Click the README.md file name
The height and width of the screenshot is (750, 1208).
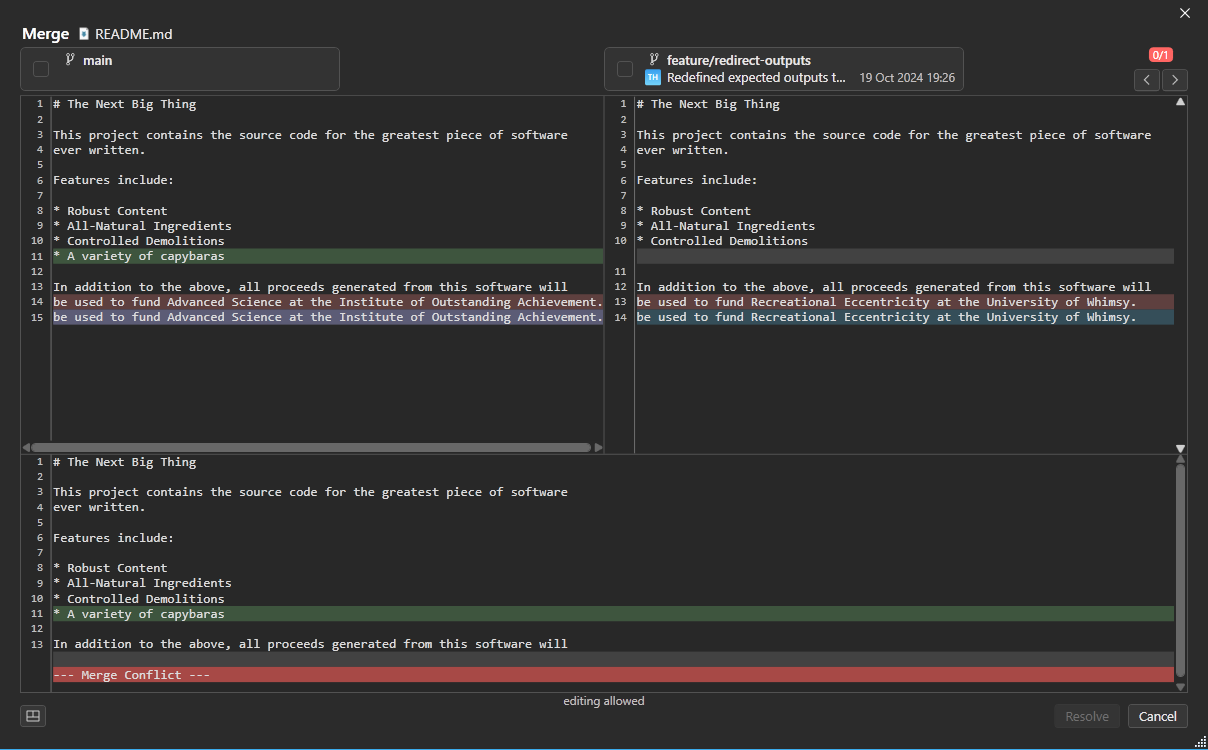click(x=134, y=34)
